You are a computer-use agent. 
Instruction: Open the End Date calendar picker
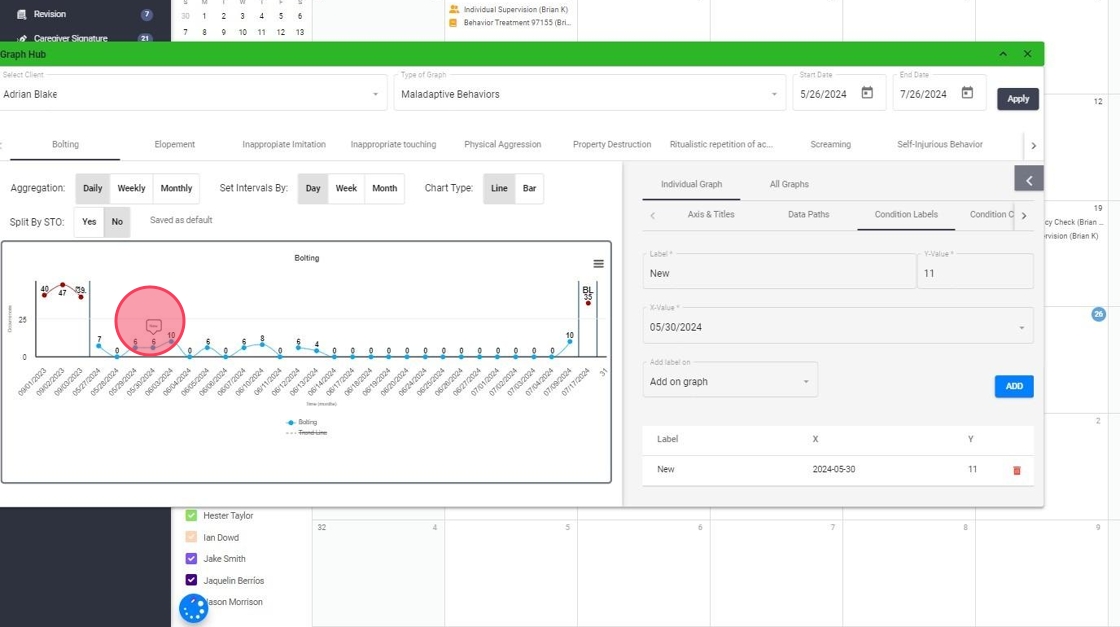click(967, 94)
